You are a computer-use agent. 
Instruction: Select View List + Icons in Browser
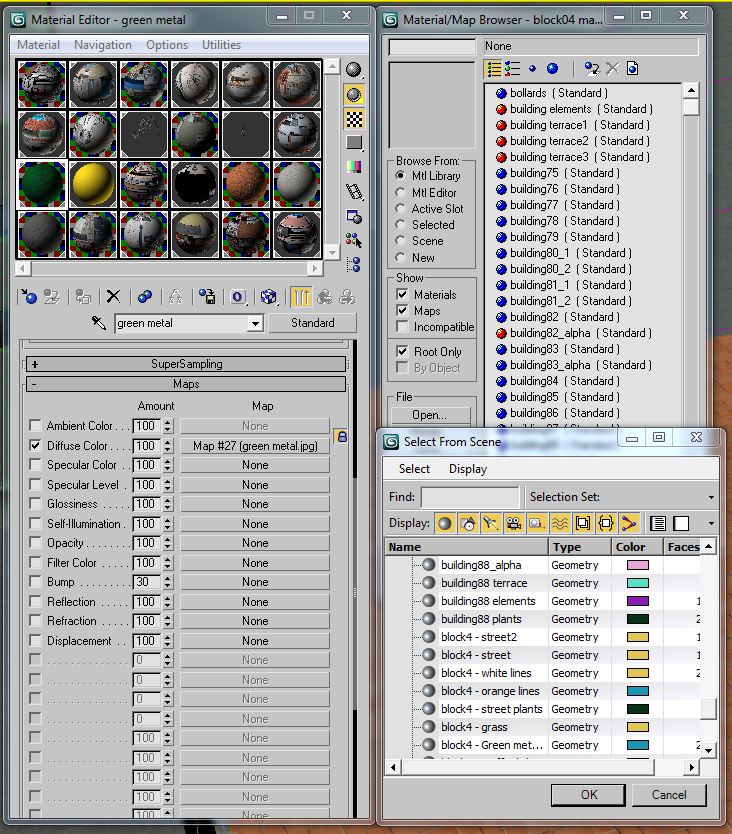coord(513,69)
